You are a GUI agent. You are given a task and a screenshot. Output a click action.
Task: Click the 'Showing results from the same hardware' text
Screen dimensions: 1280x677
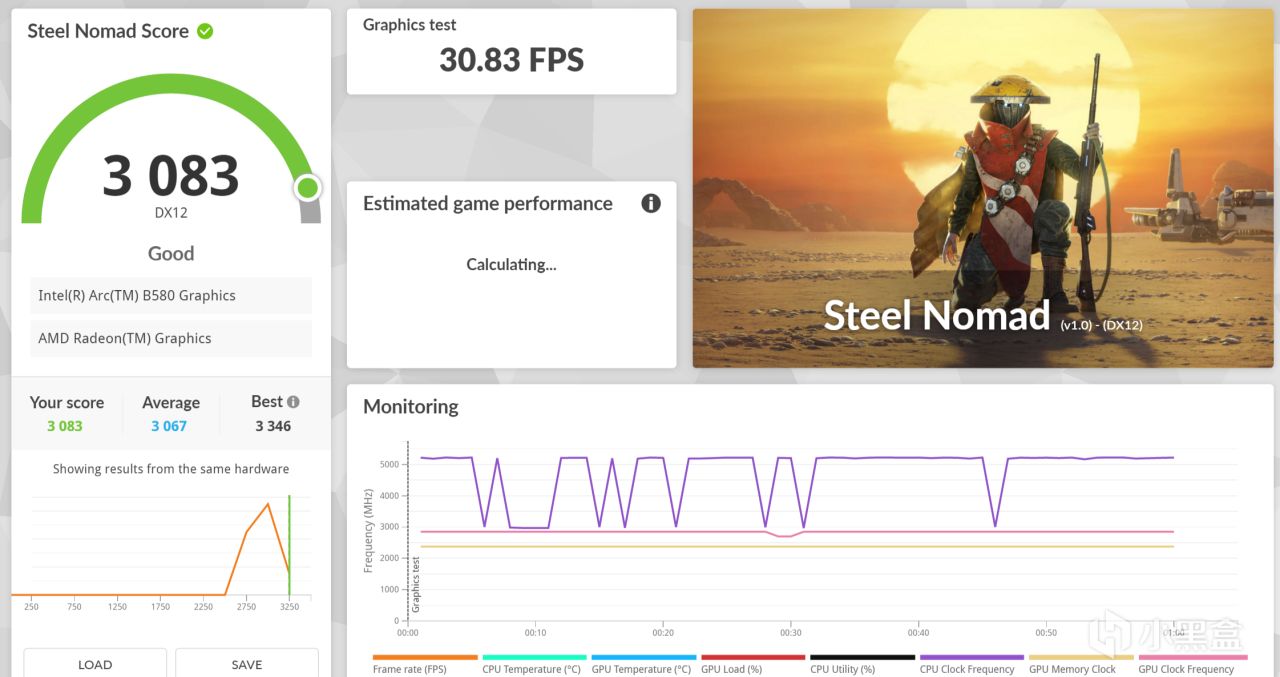pyautogui.click(x=171, y=469)
